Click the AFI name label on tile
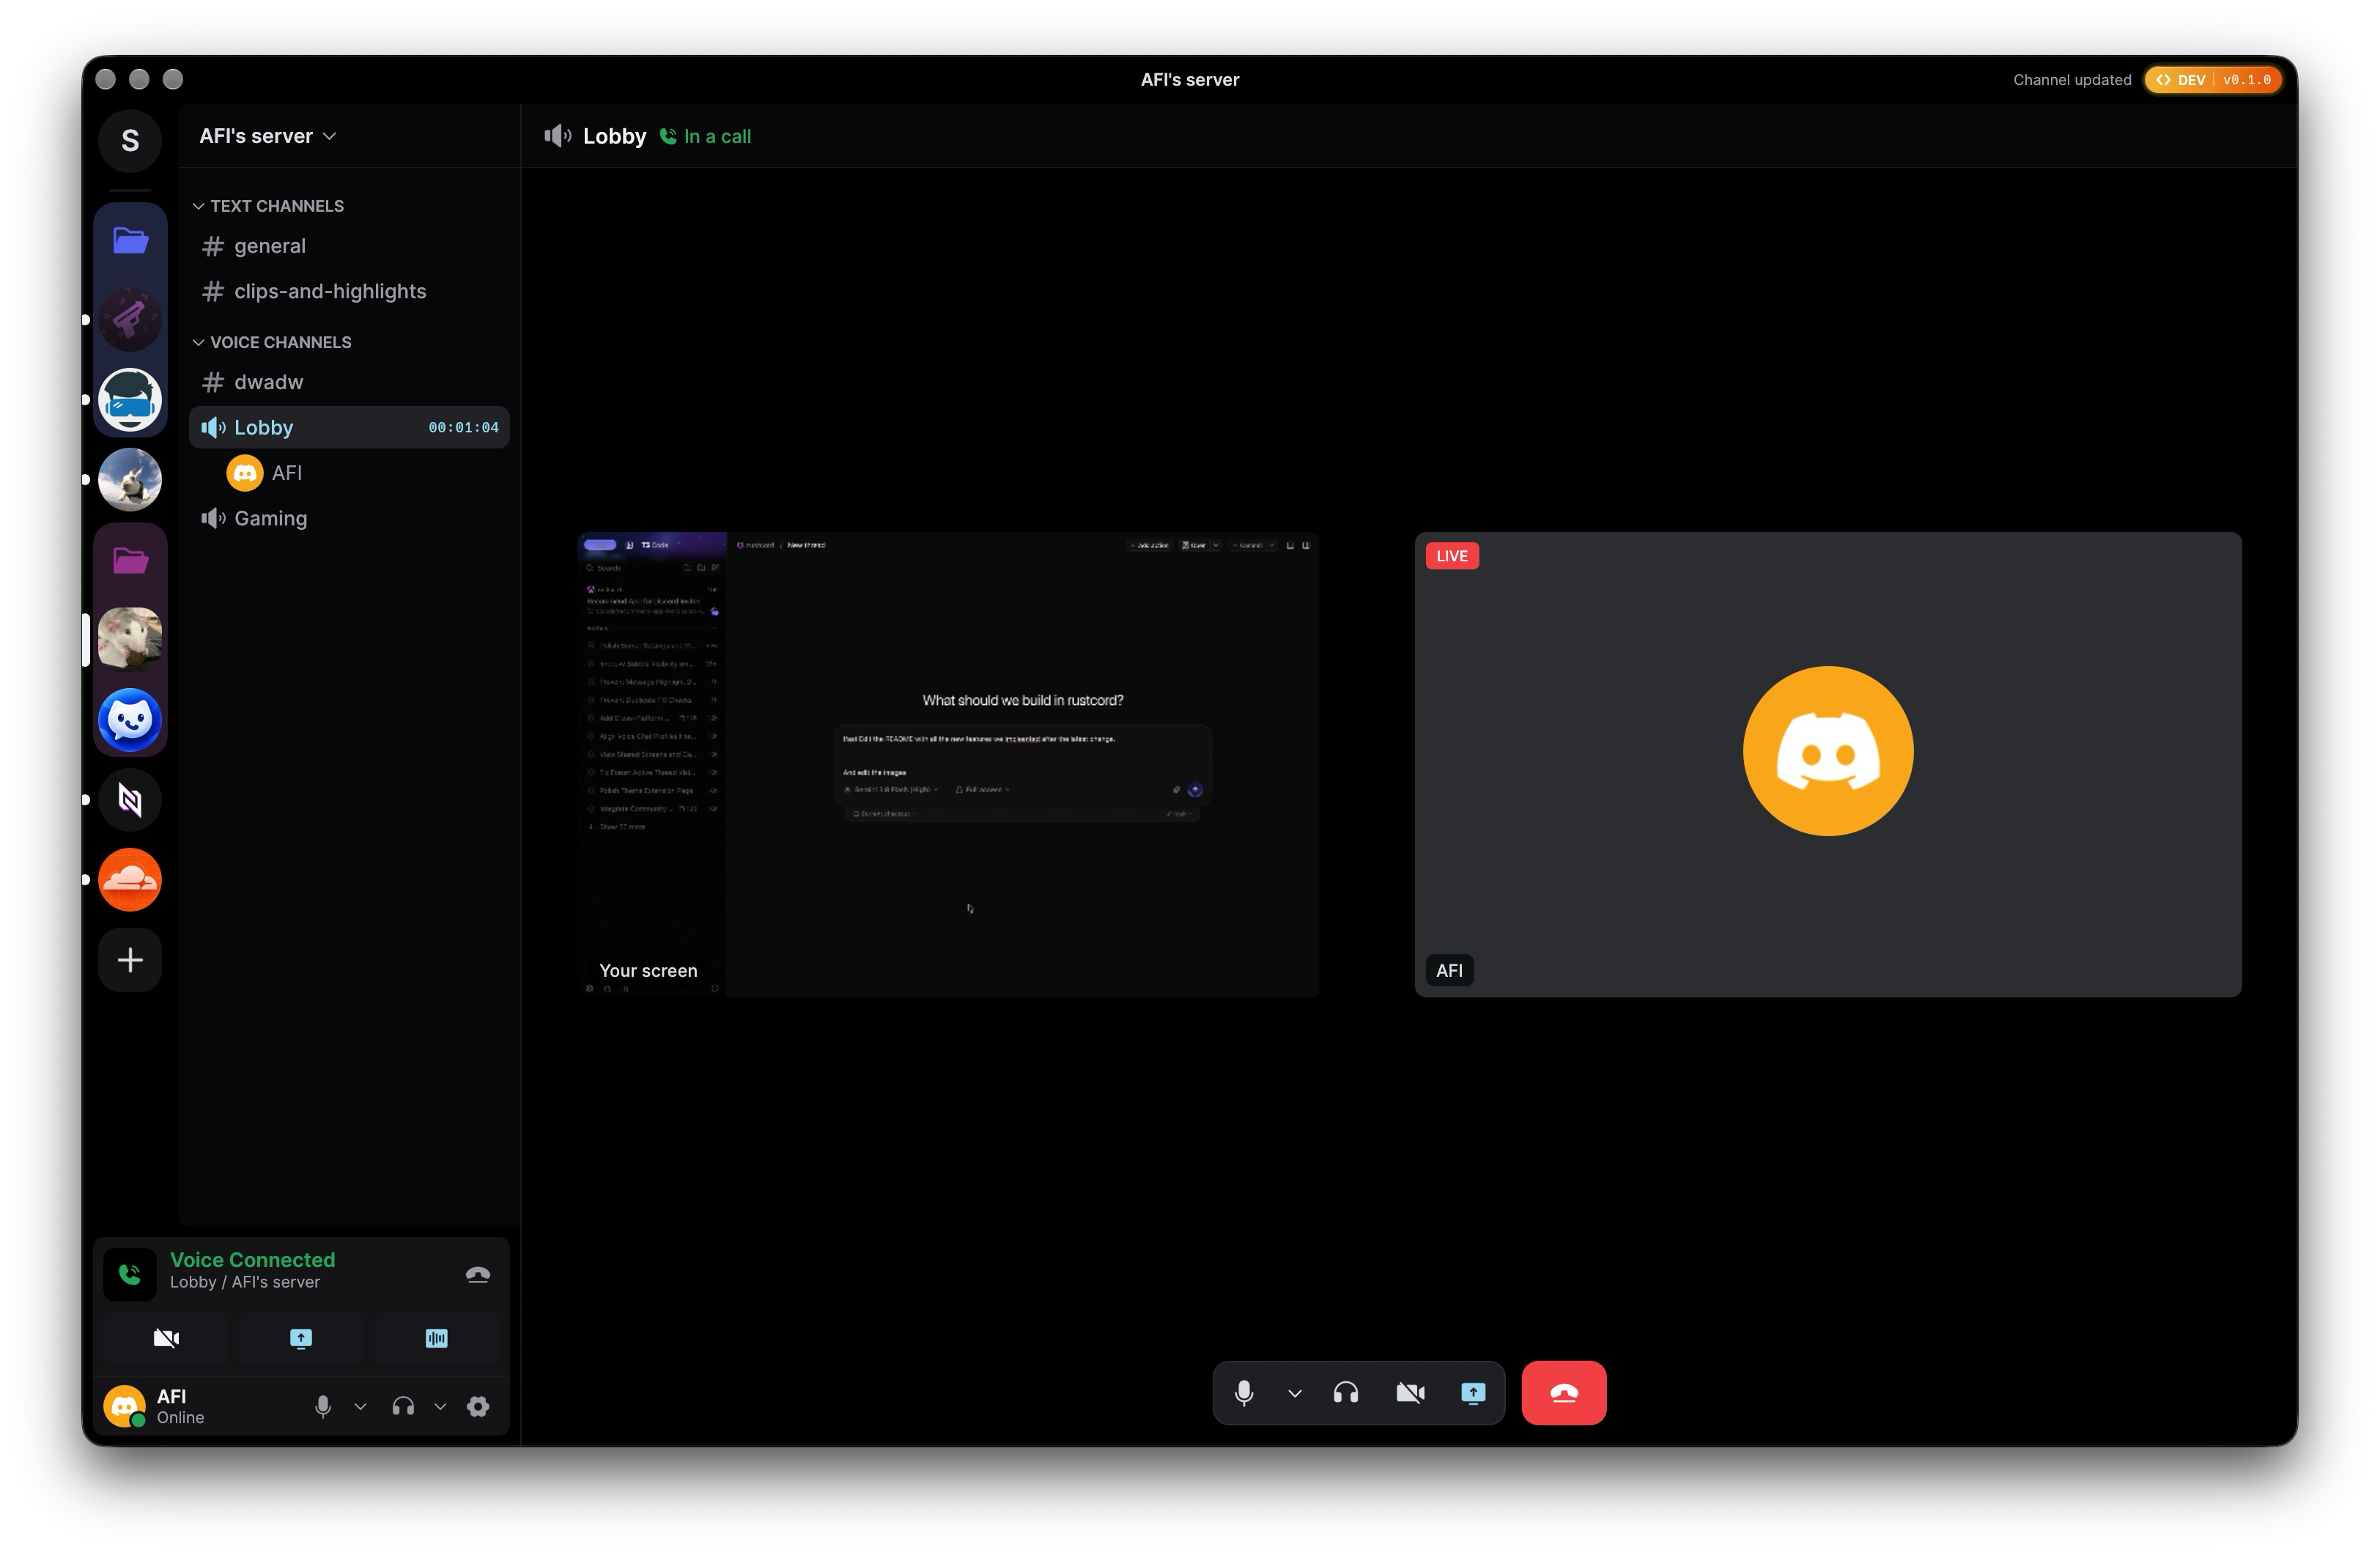The width and height of the screenshot is (2380, 1555). (1449, 970)
